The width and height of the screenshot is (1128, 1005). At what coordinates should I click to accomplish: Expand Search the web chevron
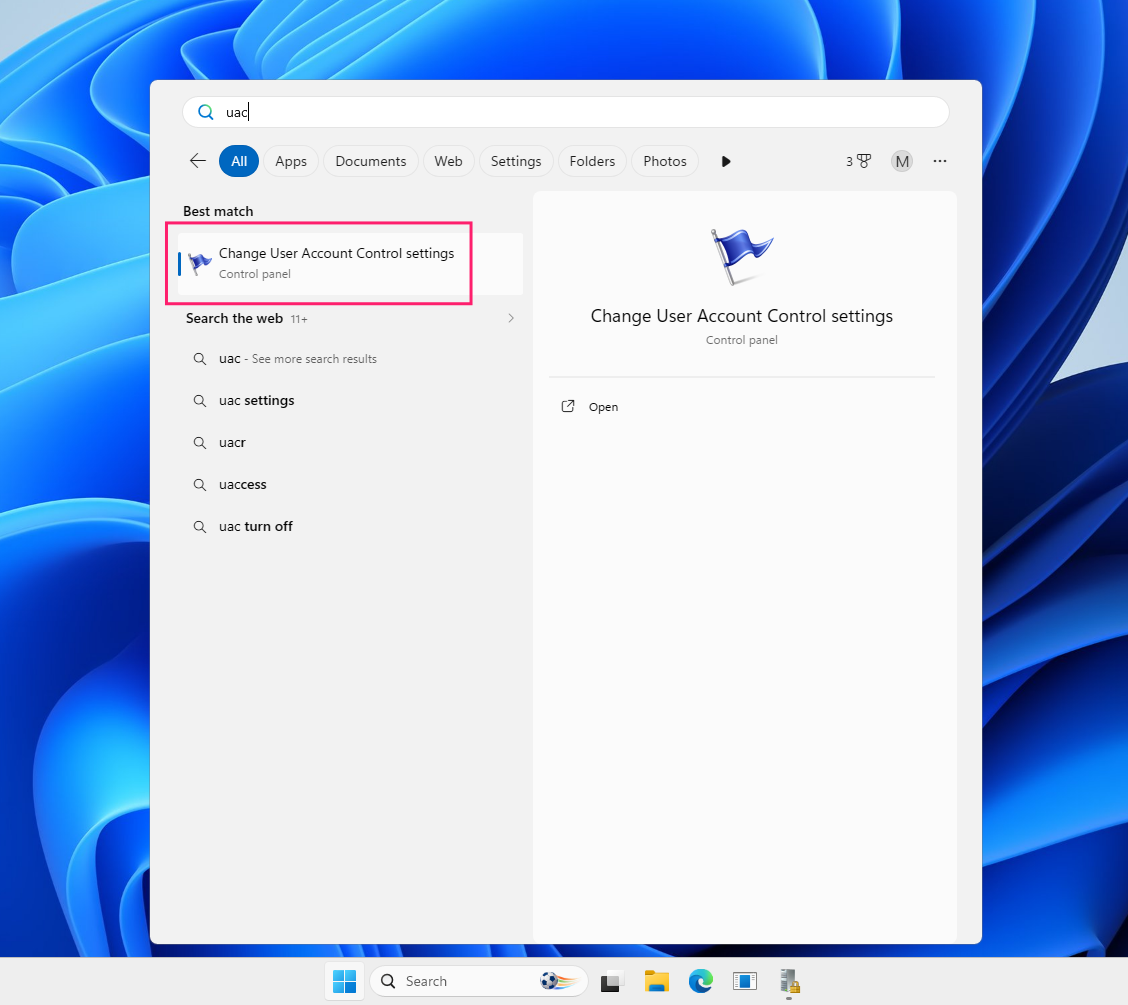(511, 318)
